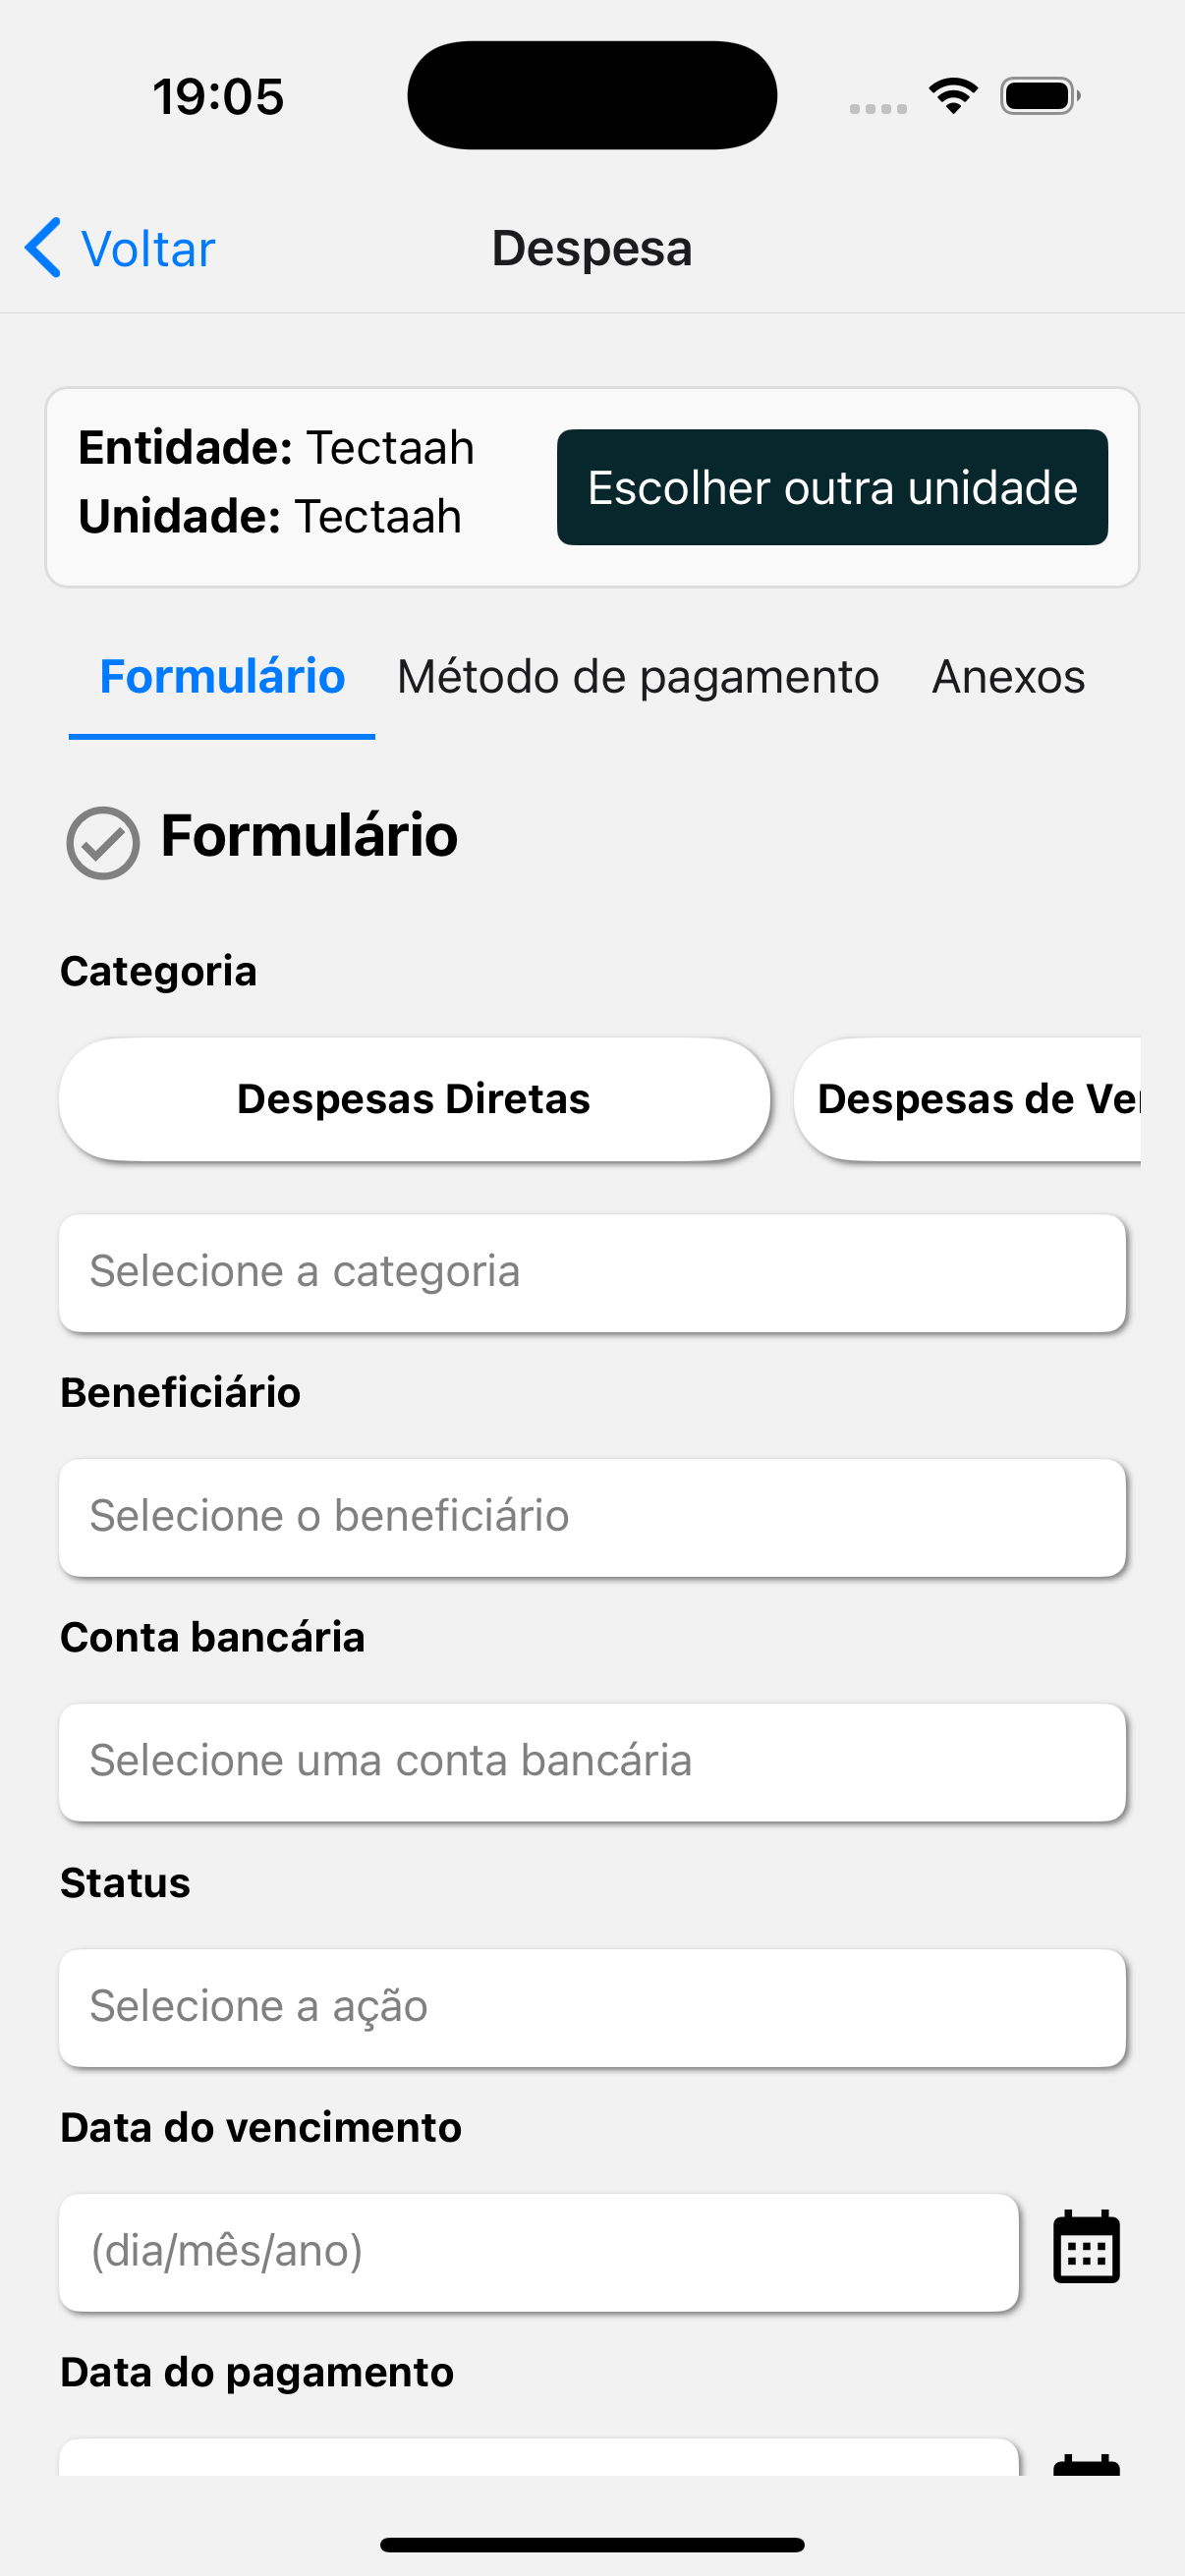Tap the battery status icon

tap(1039, 96)
